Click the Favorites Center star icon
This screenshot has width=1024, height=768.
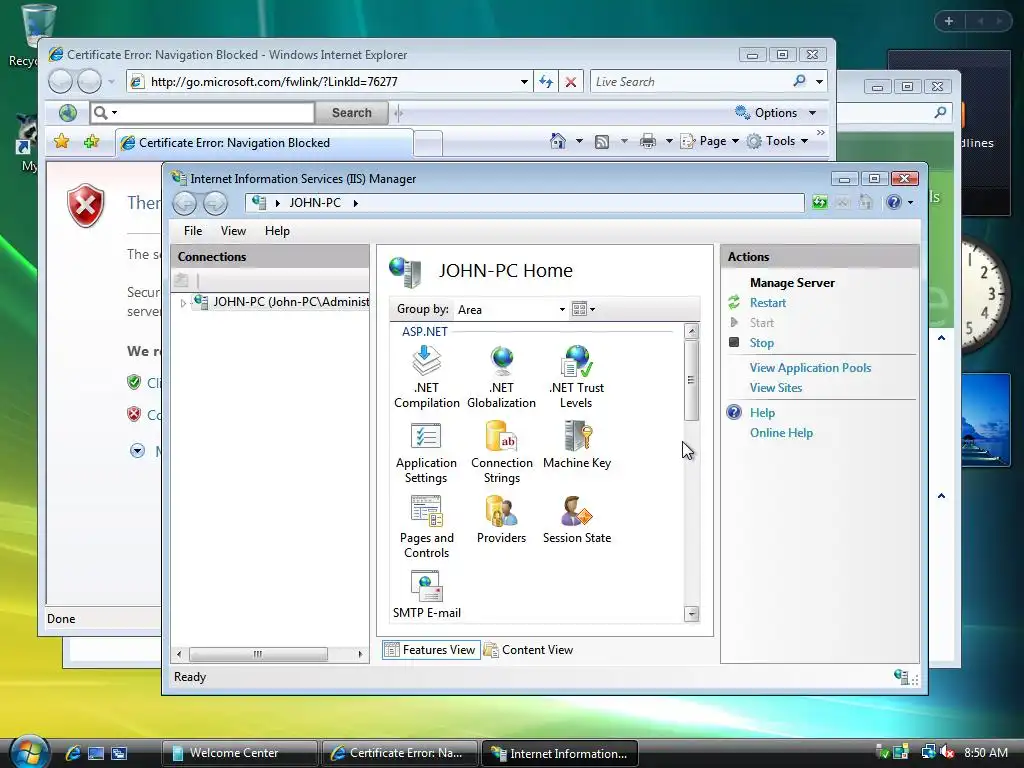61,141
